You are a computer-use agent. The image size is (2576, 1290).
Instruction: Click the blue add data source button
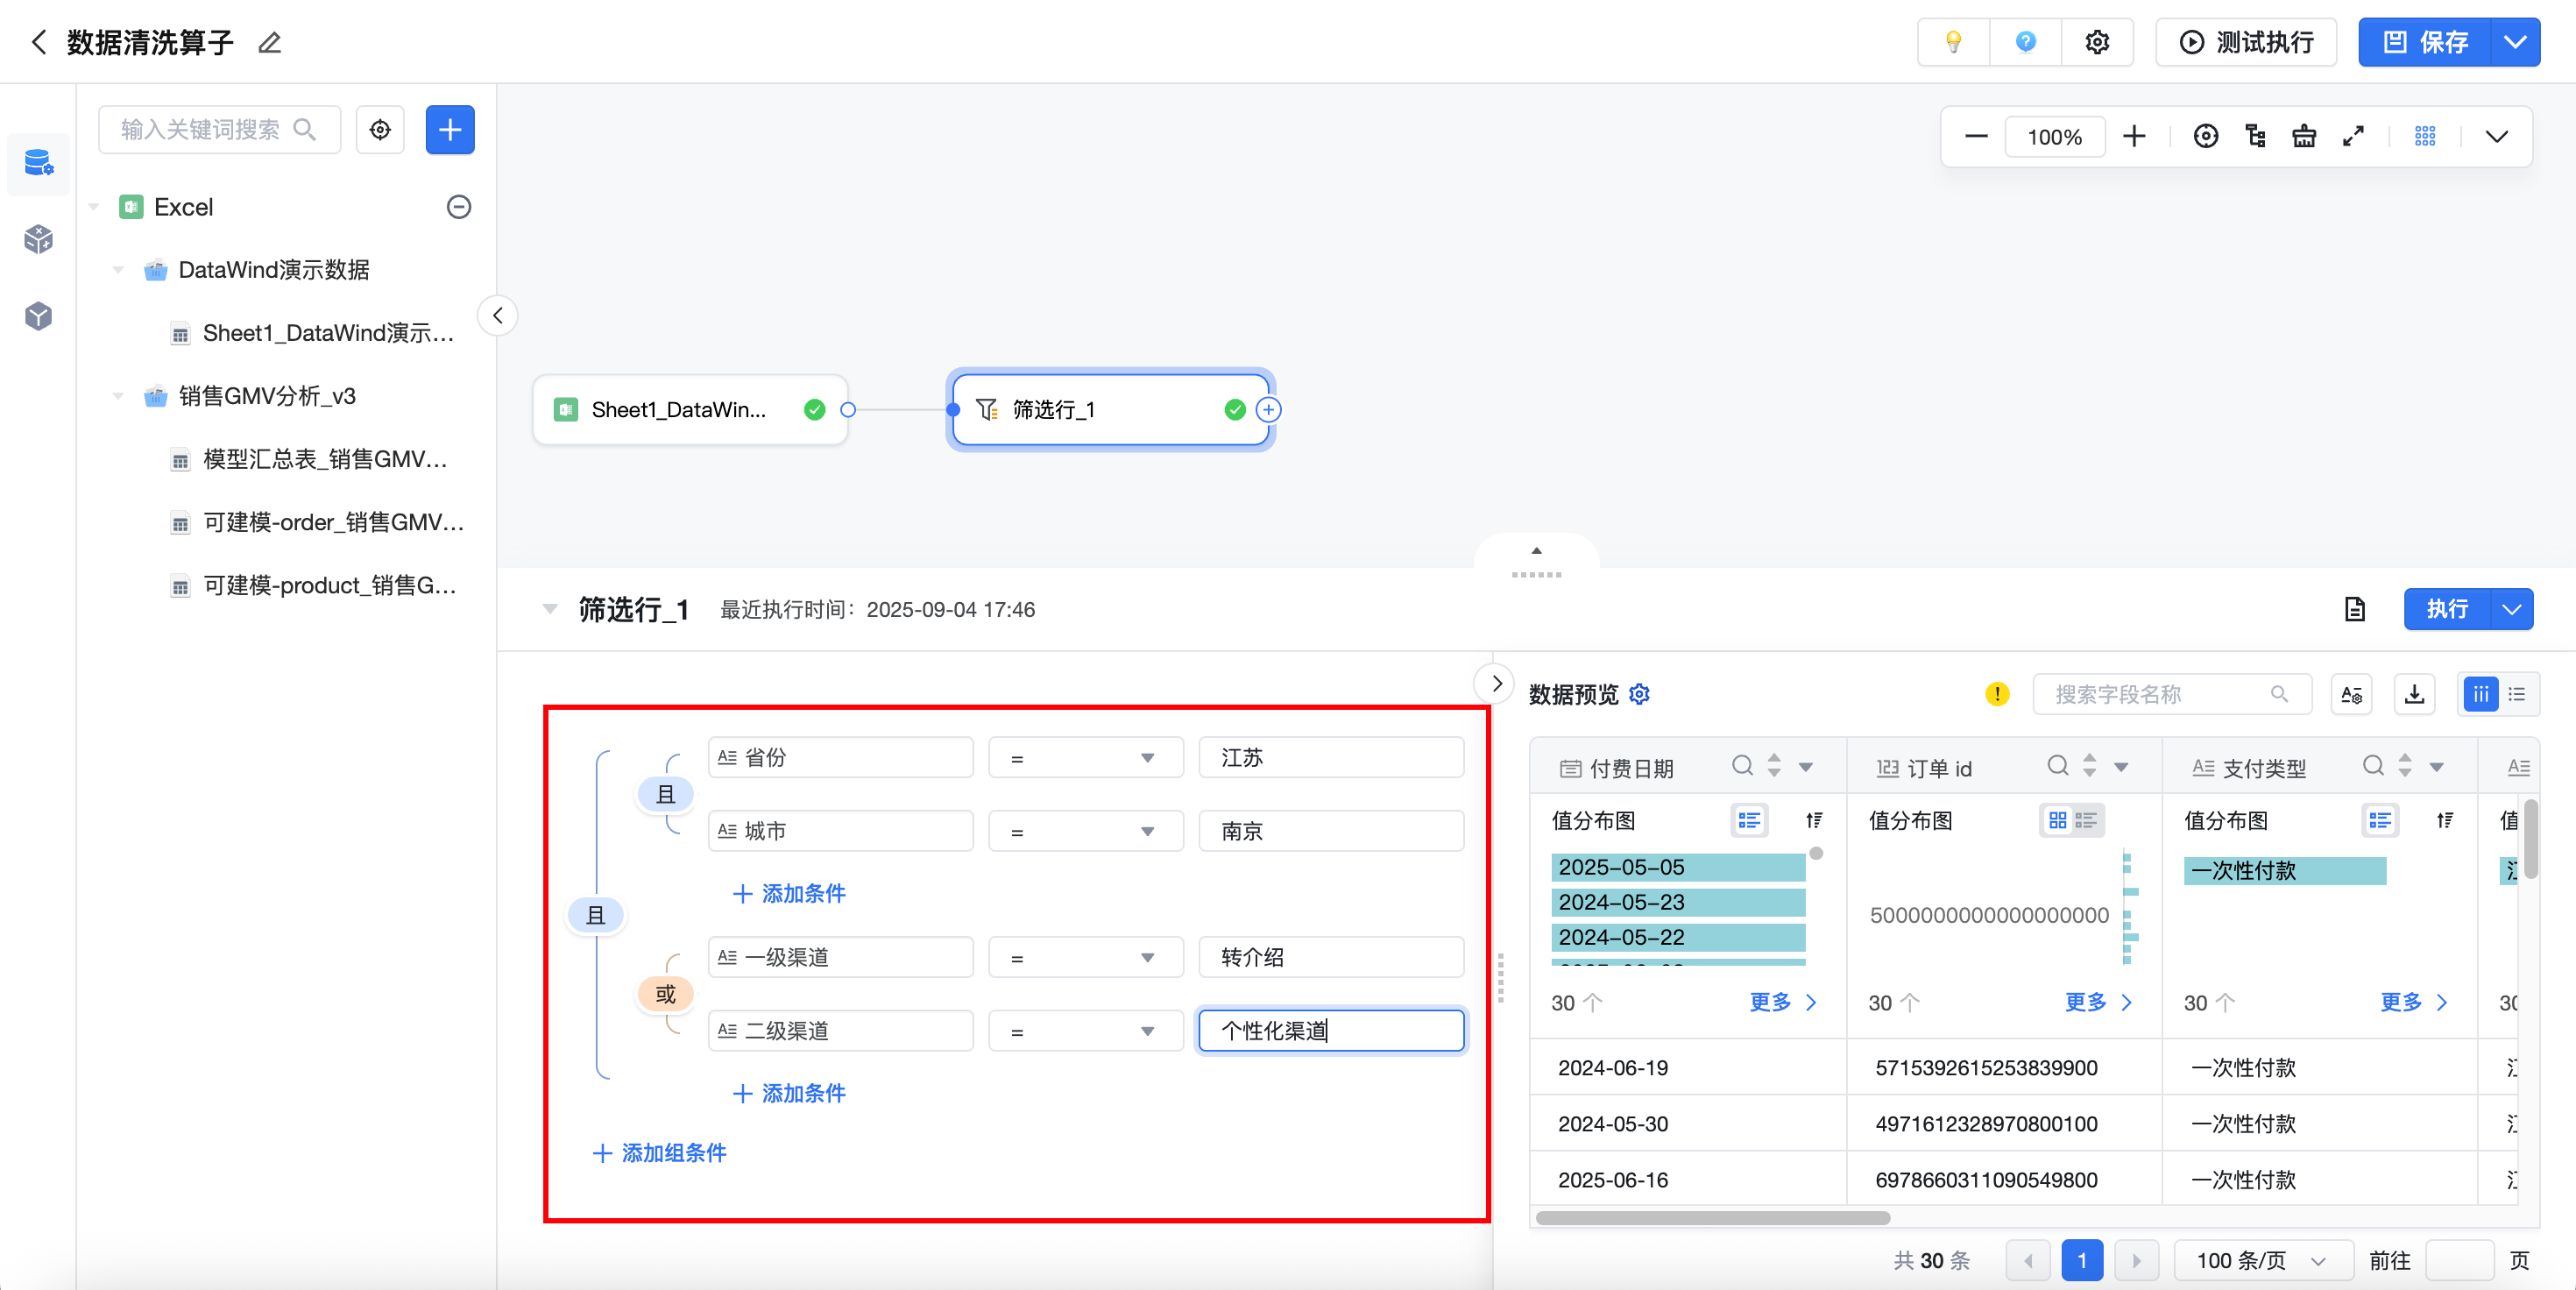(x=450, y=130)
